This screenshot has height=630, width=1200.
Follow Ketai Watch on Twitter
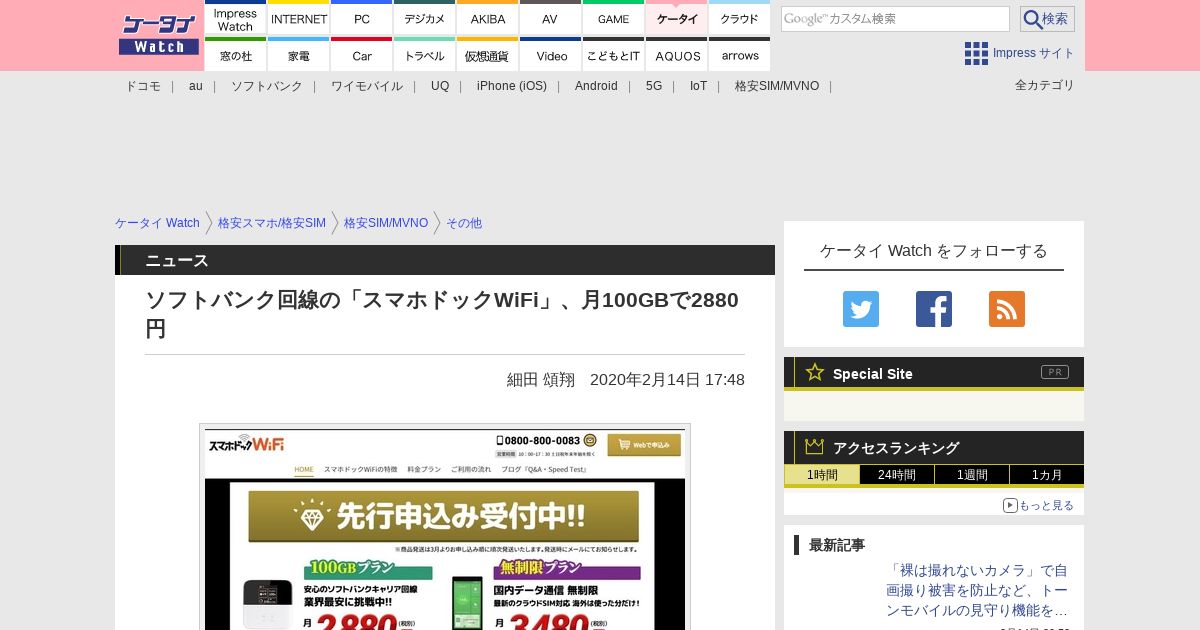861,309
